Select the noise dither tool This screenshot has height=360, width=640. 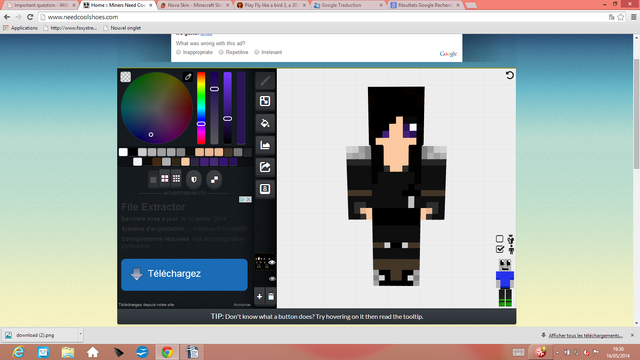click(x=265, y=101)
